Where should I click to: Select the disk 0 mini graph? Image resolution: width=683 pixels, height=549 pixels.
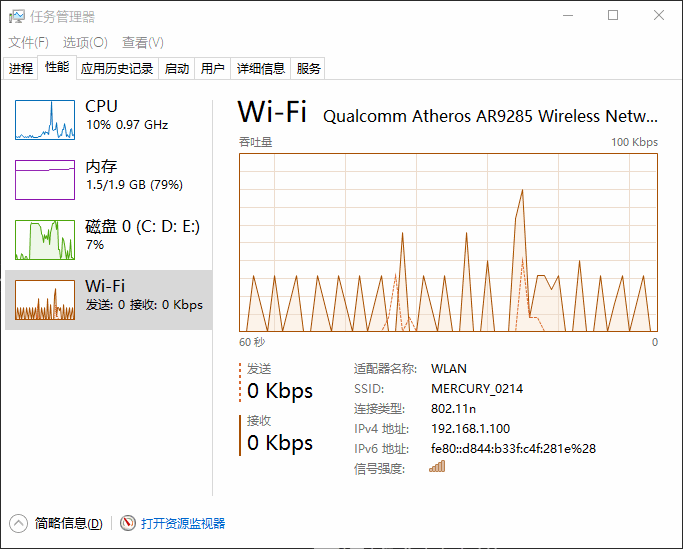click(x=45, y=240)
